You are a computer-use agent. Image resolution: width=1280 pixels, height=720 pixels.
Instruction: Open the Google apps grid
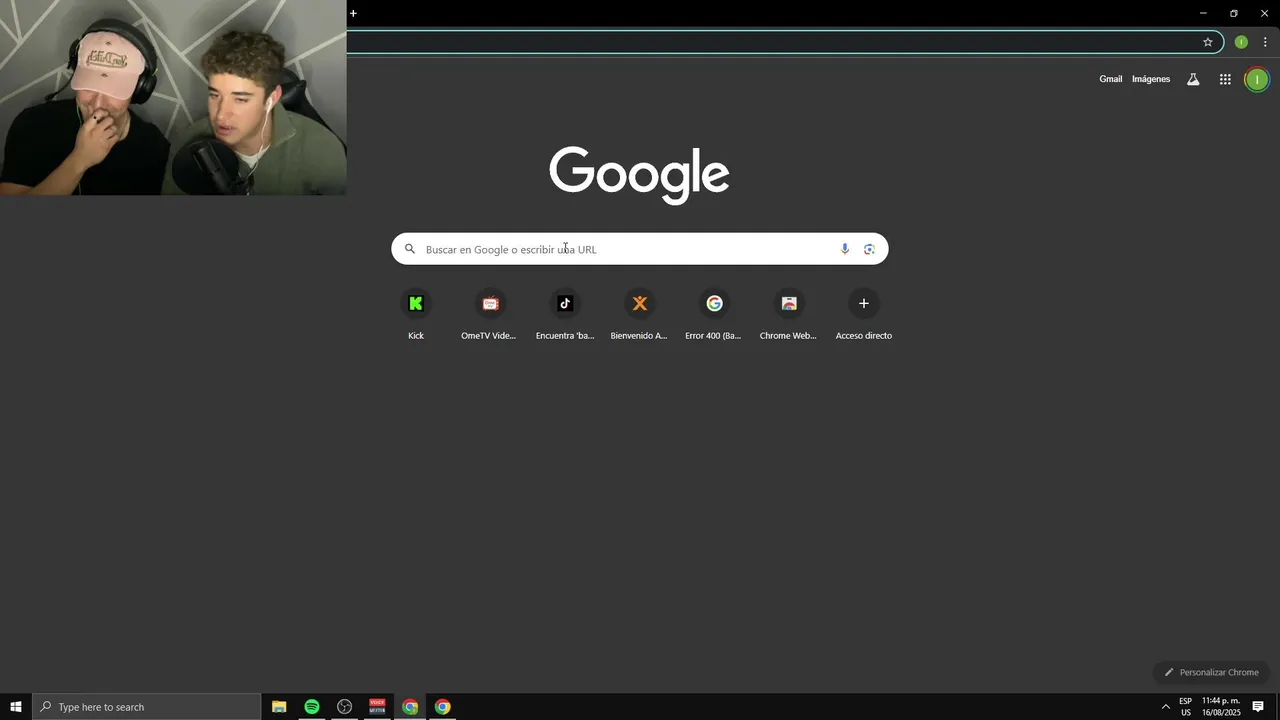pos(1225,79)
